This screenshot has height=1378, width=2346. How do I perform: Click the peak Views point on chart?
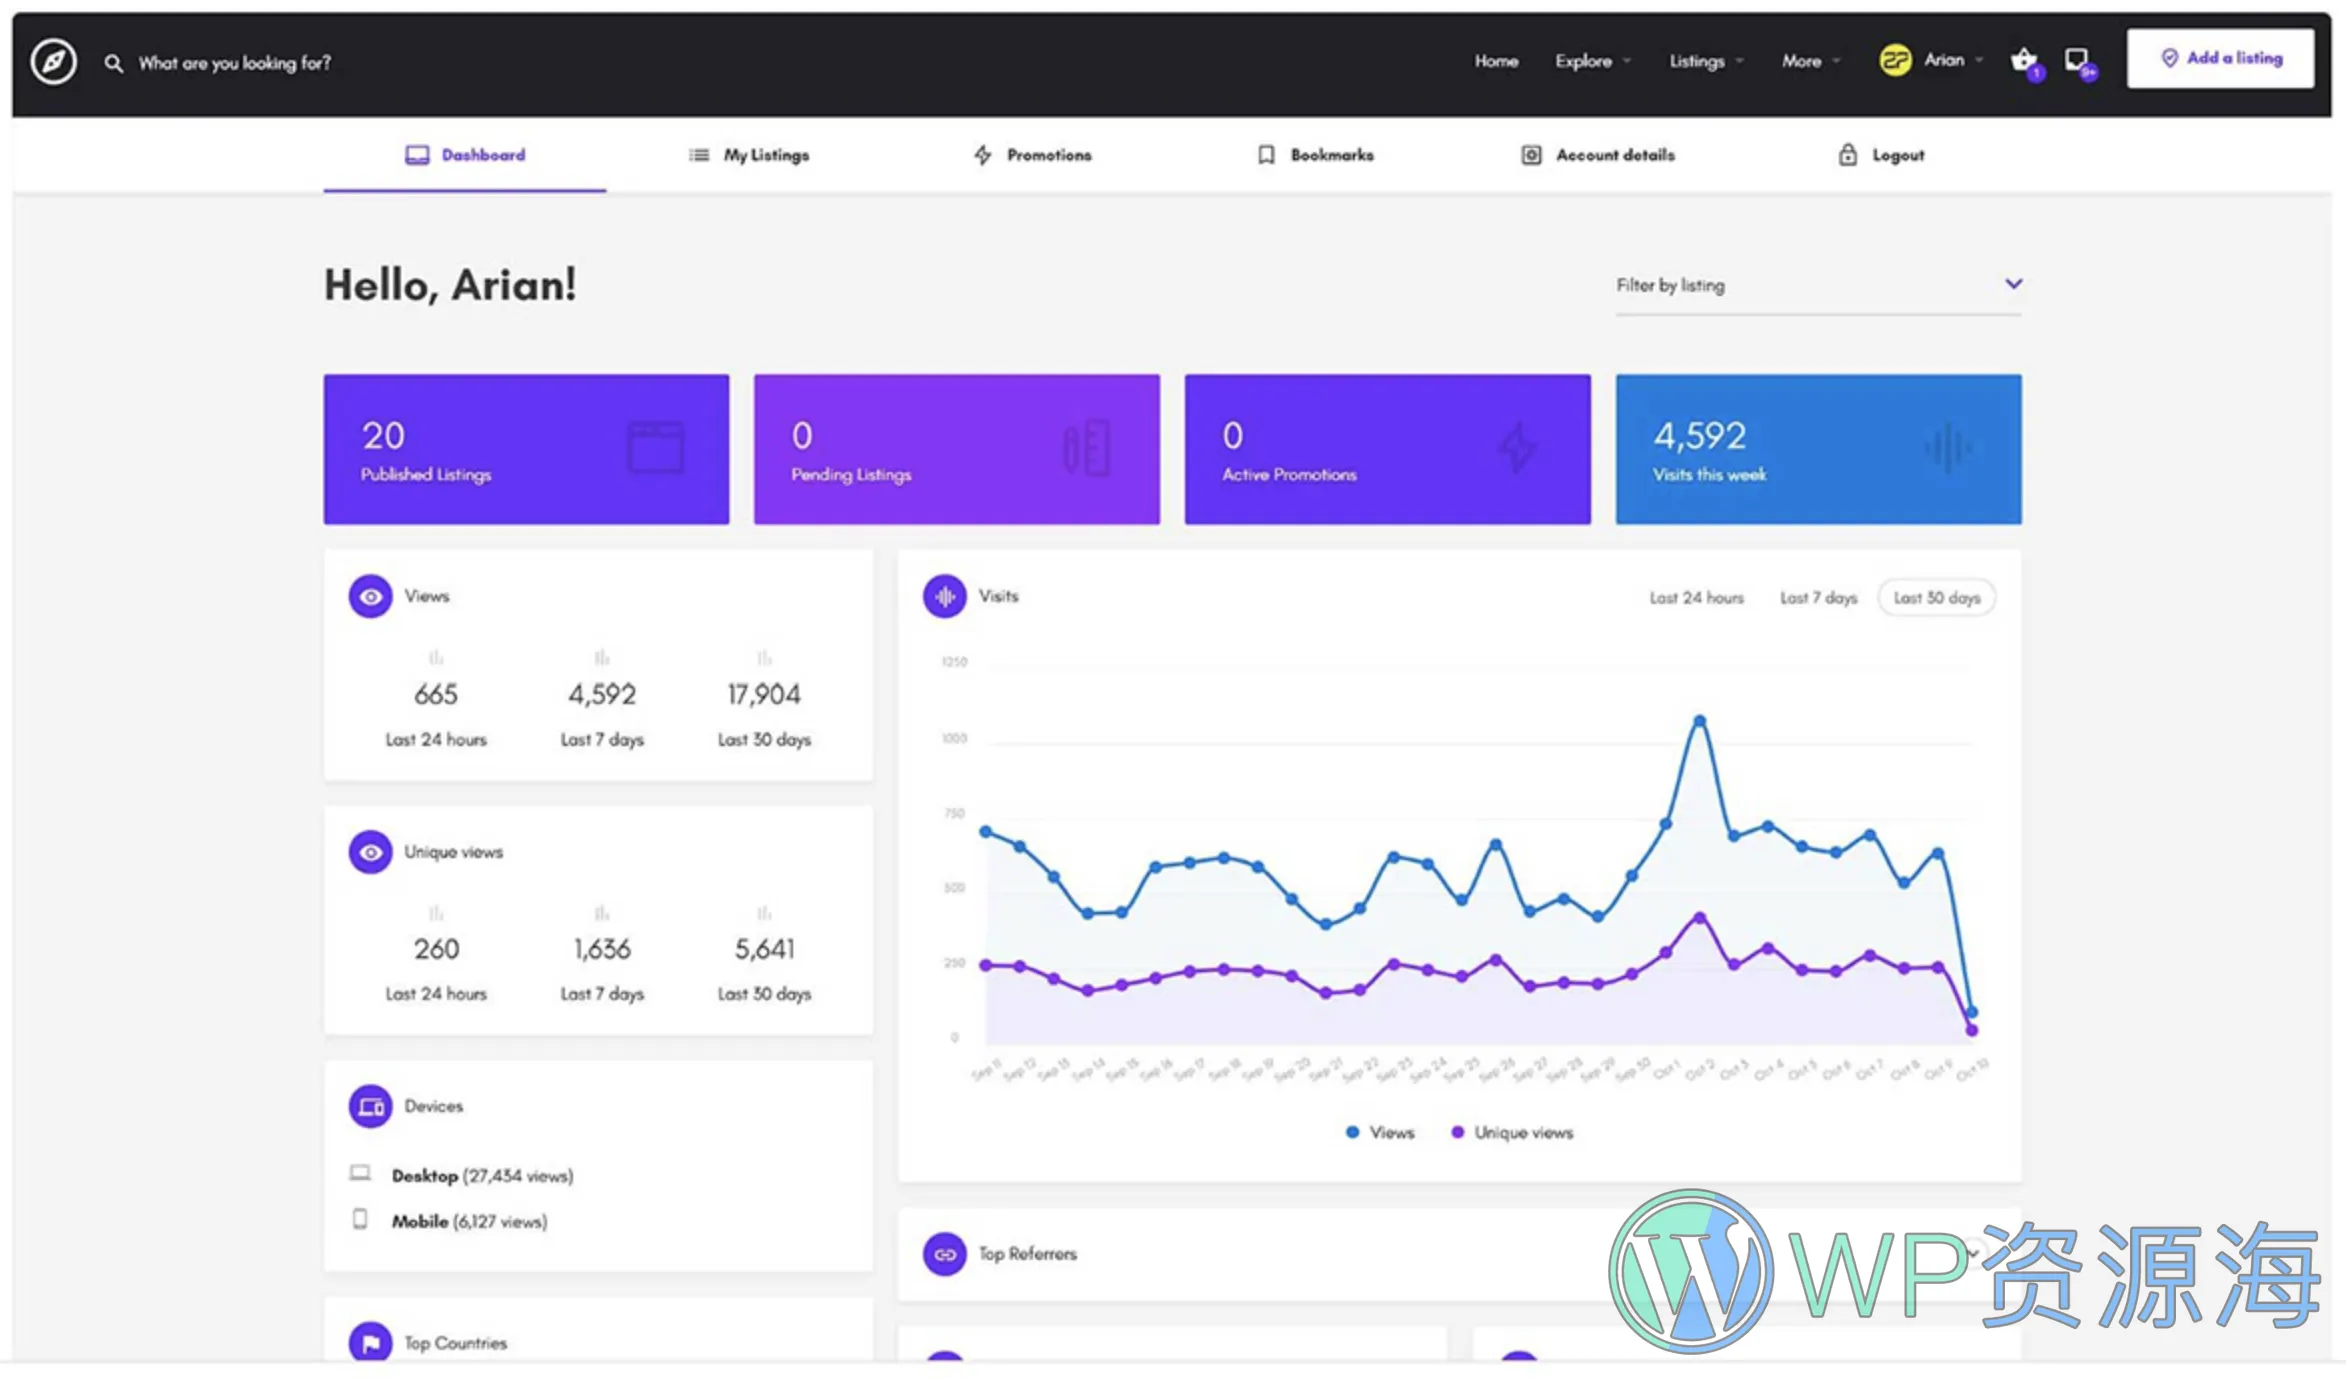[1699, 720]
